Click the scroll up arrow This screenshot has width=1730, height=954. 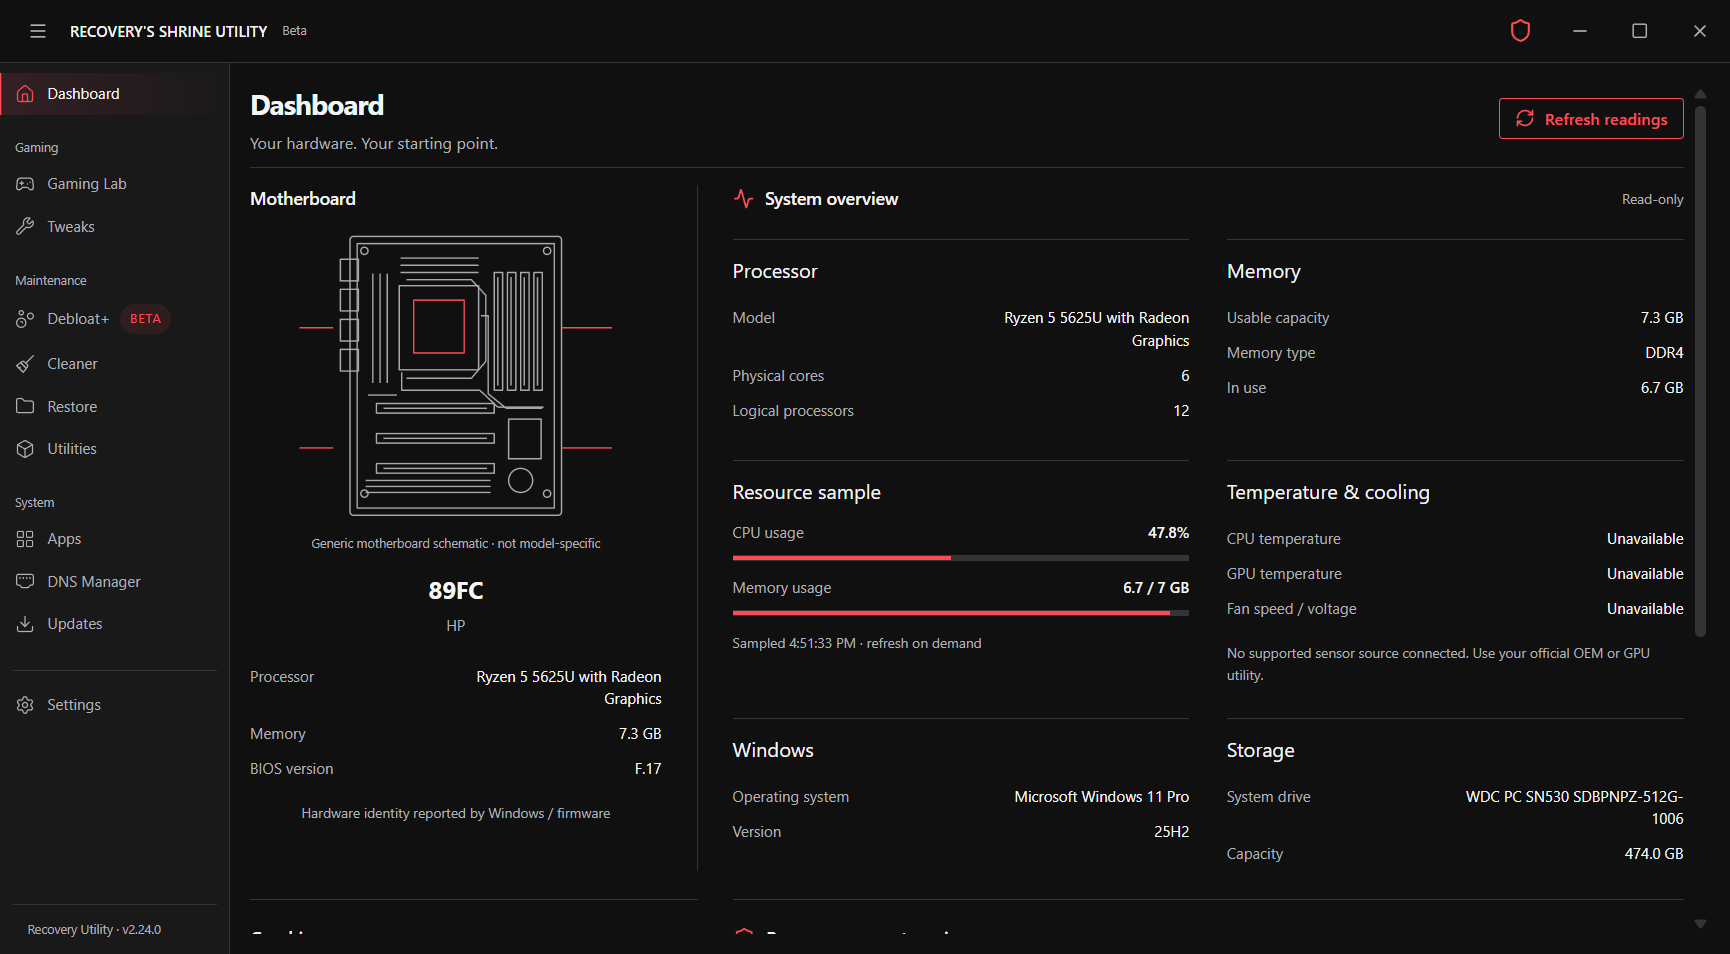click(x=1700, y=94)
